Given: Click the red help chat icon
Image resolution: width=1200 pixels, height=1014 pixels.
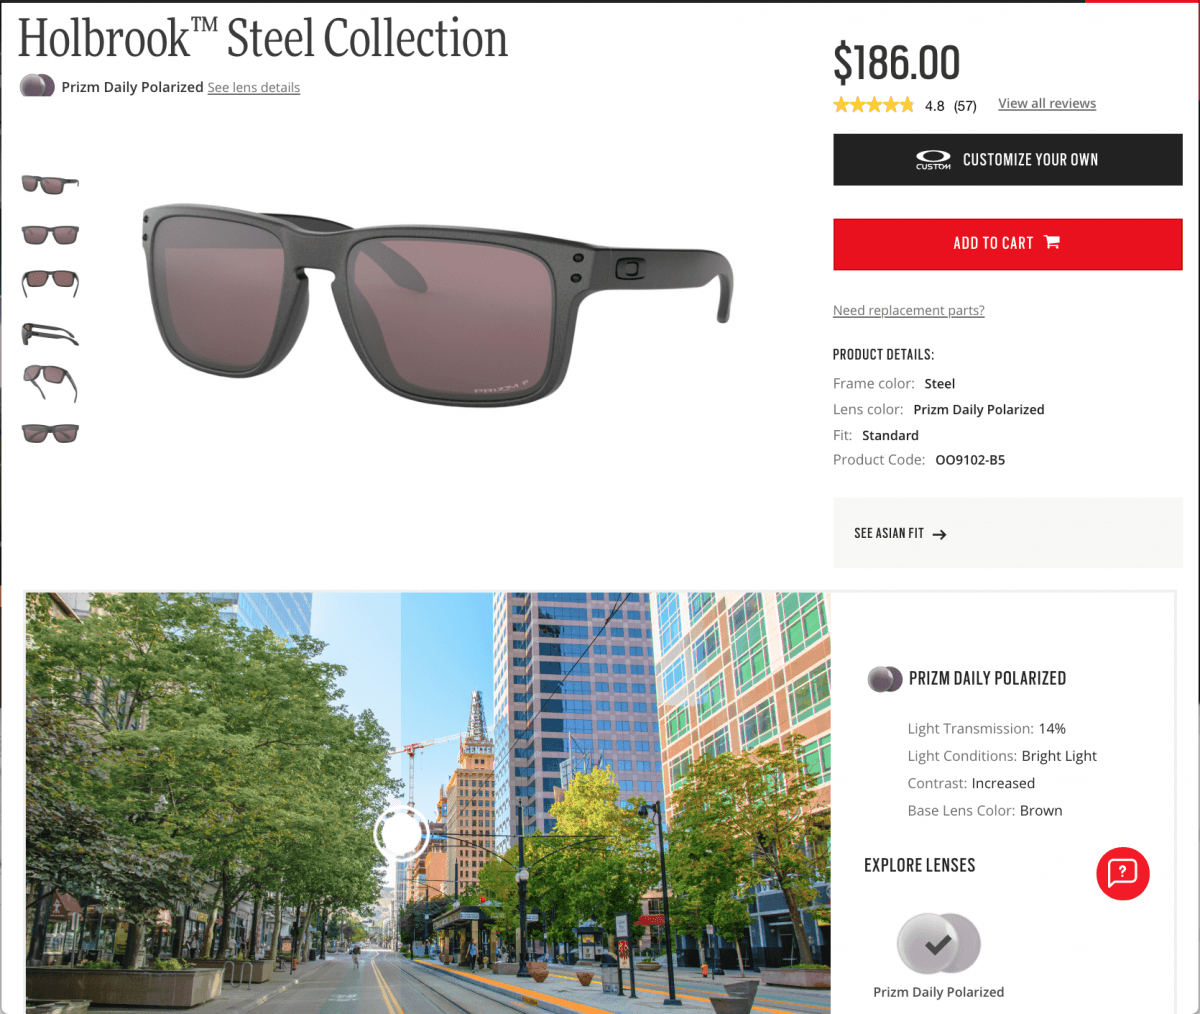Looking at the screenshot, I should 1122,873.
